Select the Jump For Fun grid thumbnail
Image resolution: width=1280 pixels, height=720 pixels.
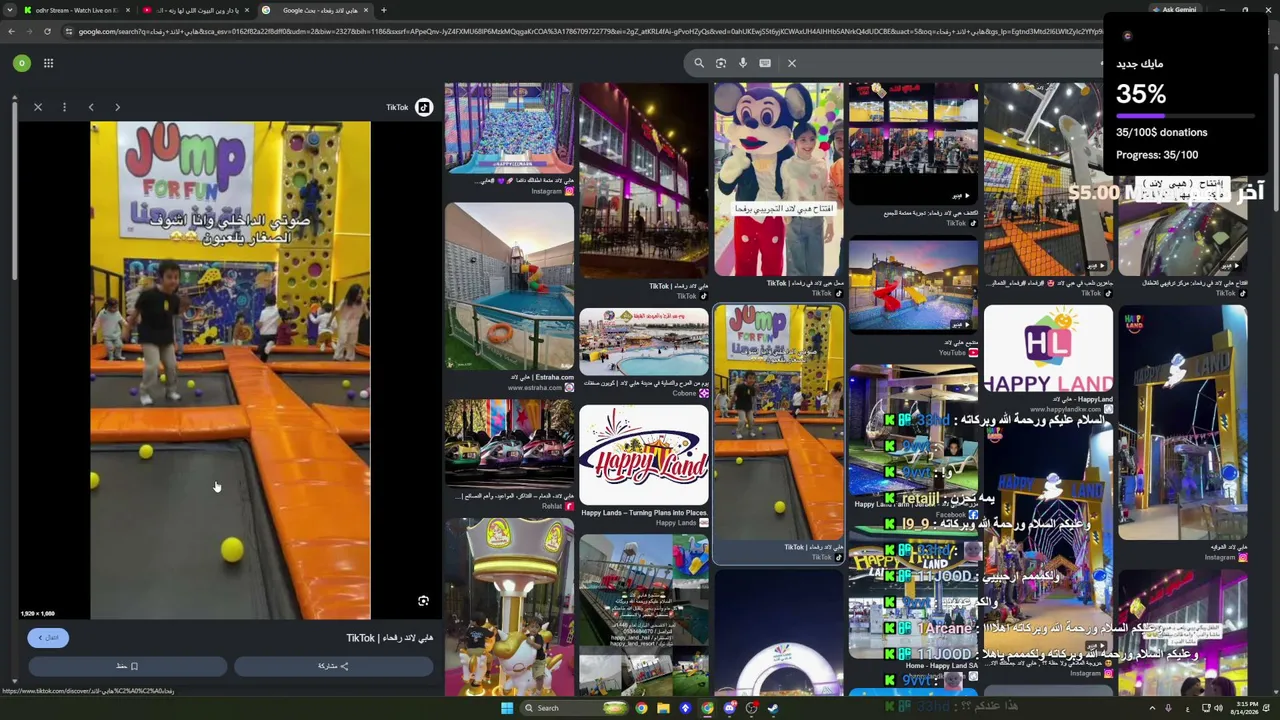[778, 422]
